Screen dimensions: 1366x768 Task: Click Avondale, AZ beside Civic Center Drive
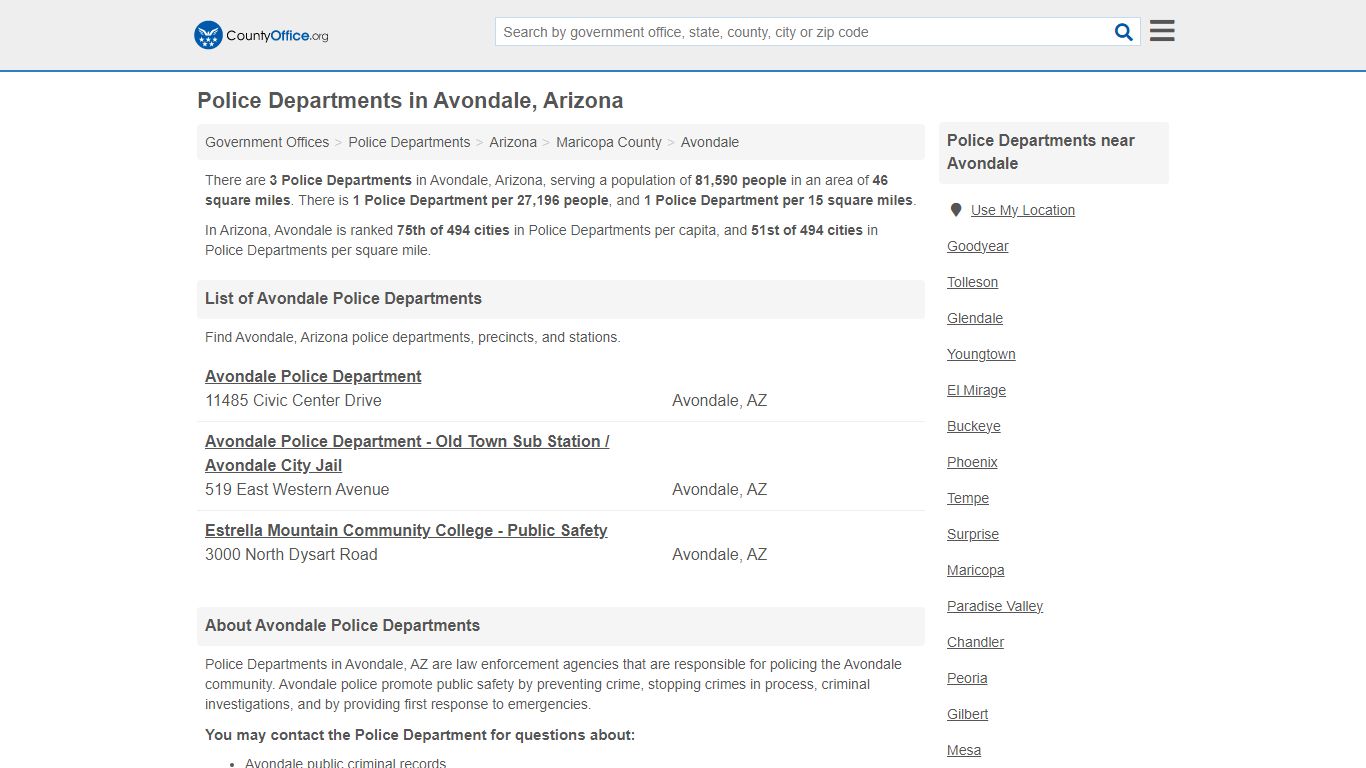pos(720,400)
